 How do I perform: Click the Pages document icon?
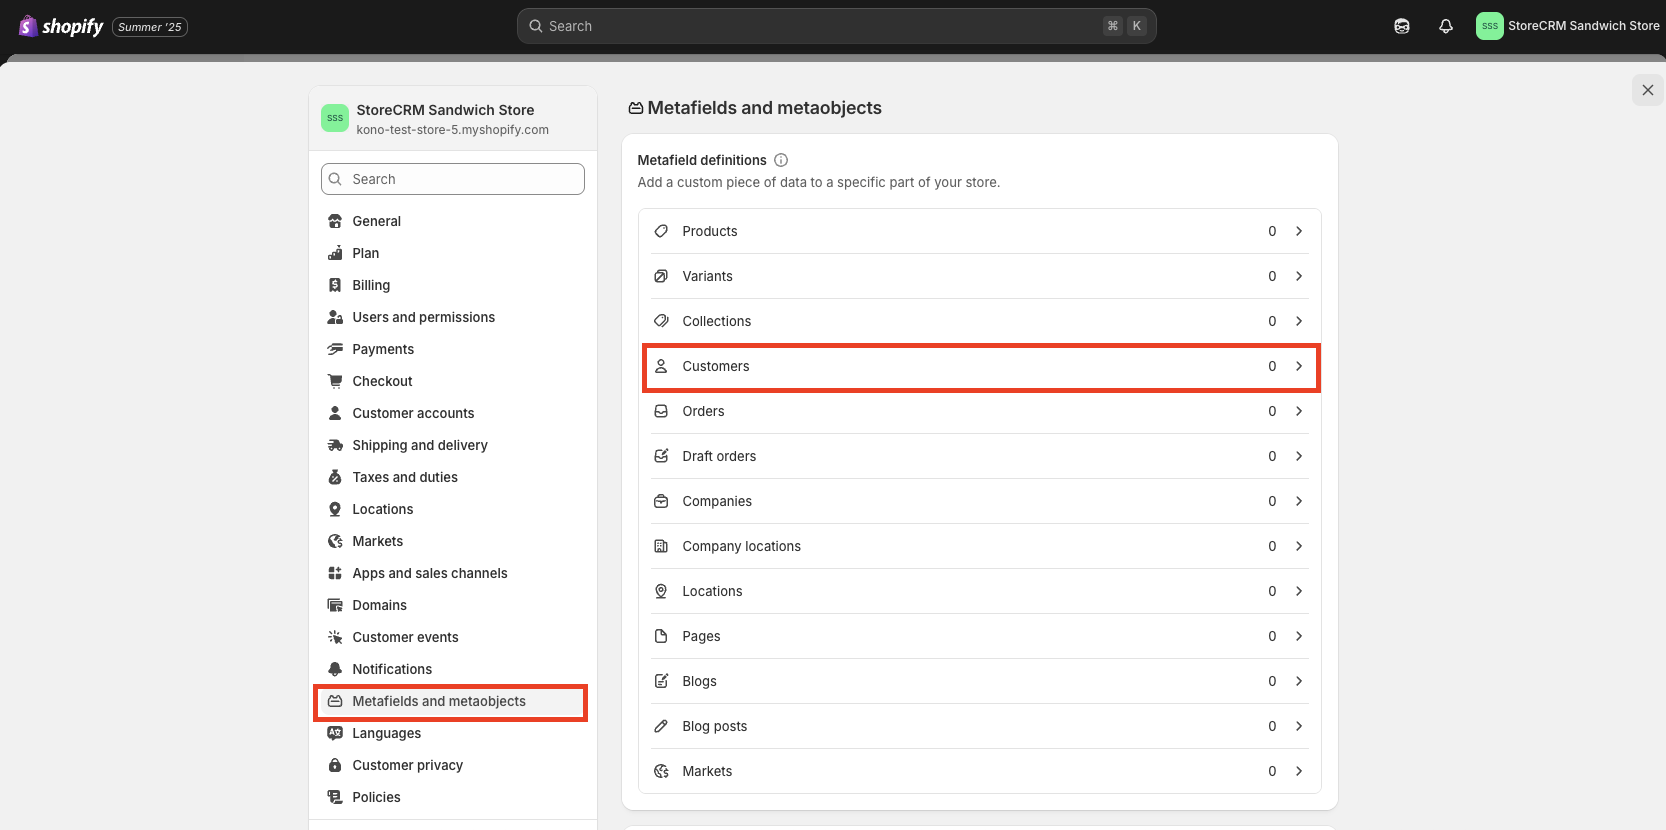661,636
